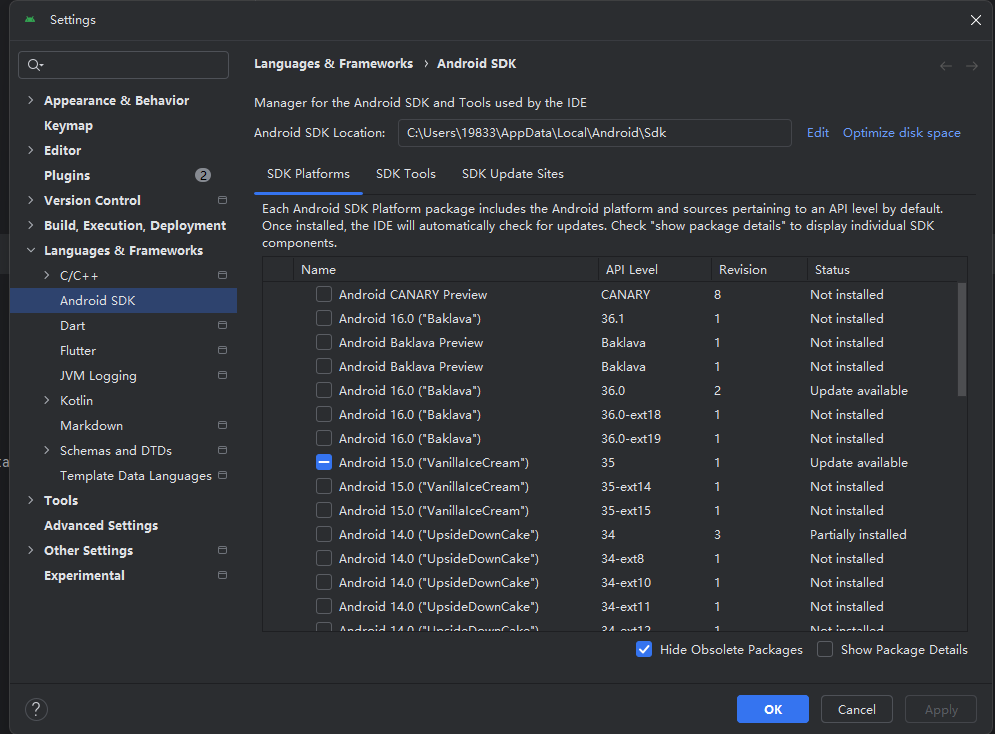Switch to the SDK Update Sites tab
This screenshot has width=995, height=734.
coord(513,174)
